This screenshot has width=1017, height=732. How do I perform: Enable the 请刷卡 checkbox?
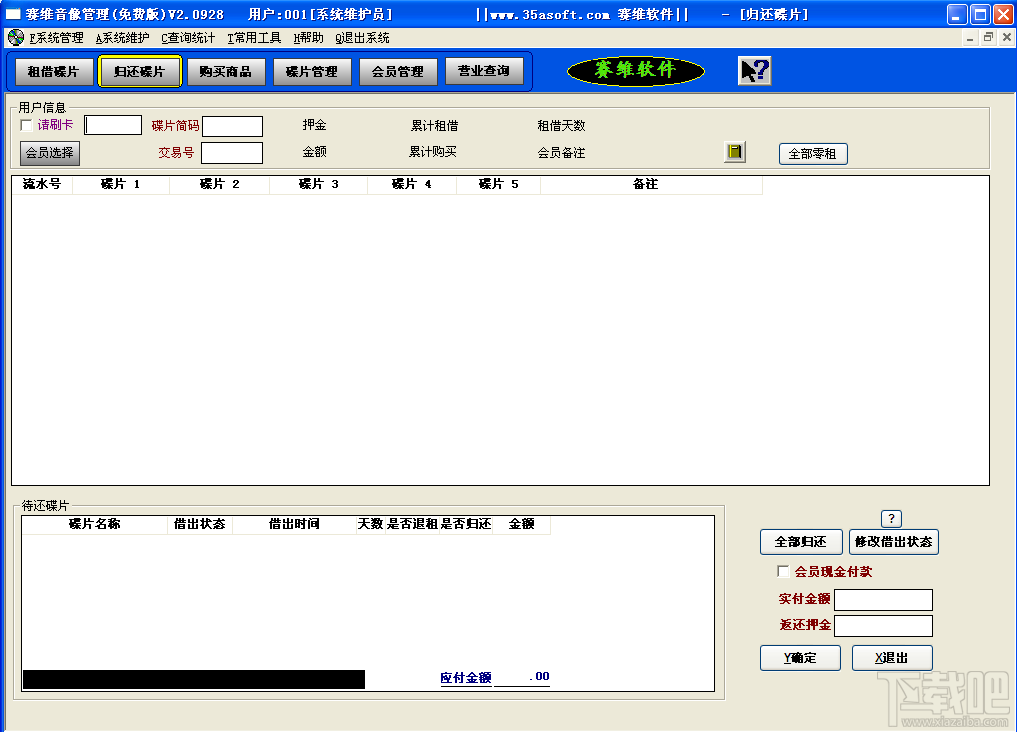pyautogui.click(x=27, y=125)
